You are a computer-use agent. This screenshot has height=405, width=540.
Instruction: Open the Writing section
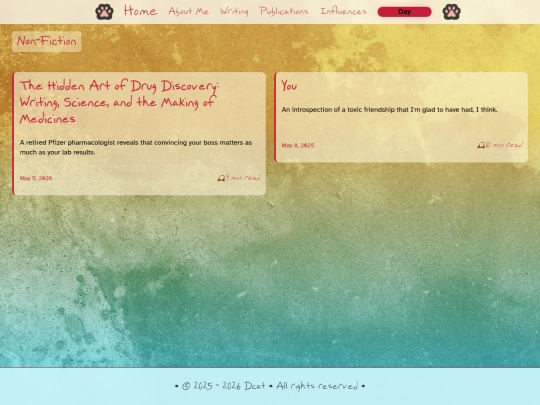pyautogui.click(x=234, y=11)
